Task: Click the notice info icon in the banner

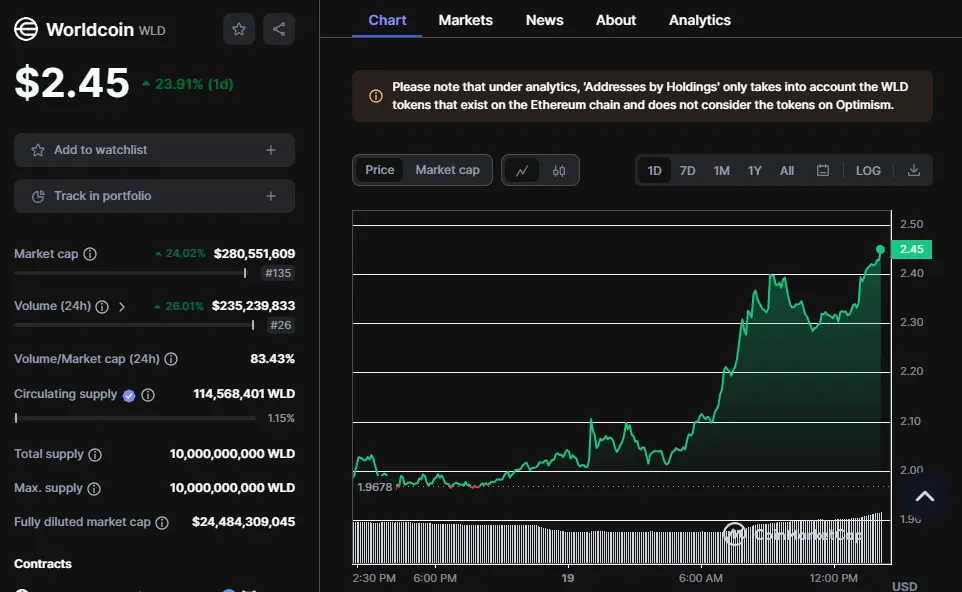Action: point(375,96)
